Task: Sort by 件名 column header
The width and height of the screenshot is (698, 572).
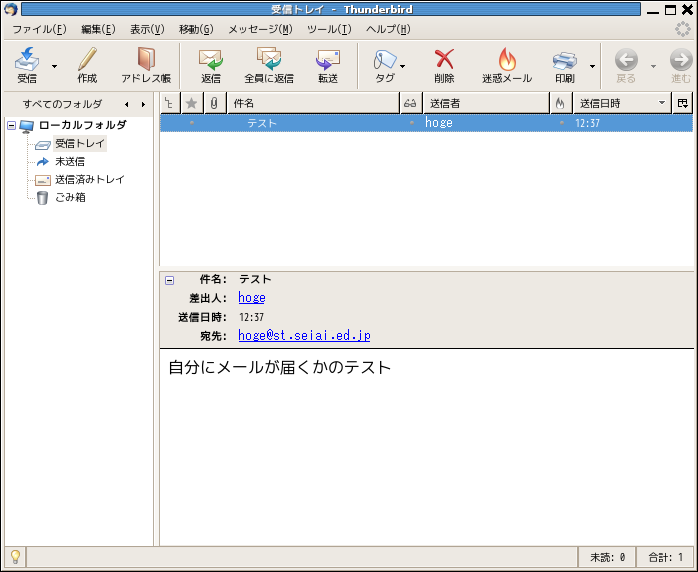Action: tap(313, 104)
